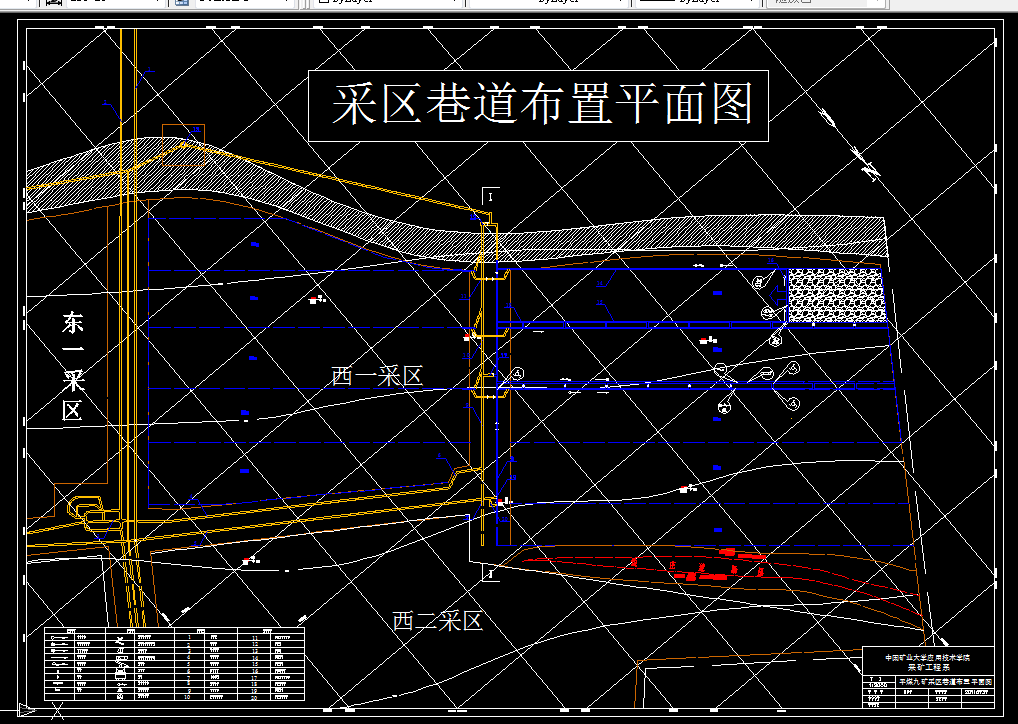
Task: Select the small orange rectangle near the shaft
Action: pos(183,145)
